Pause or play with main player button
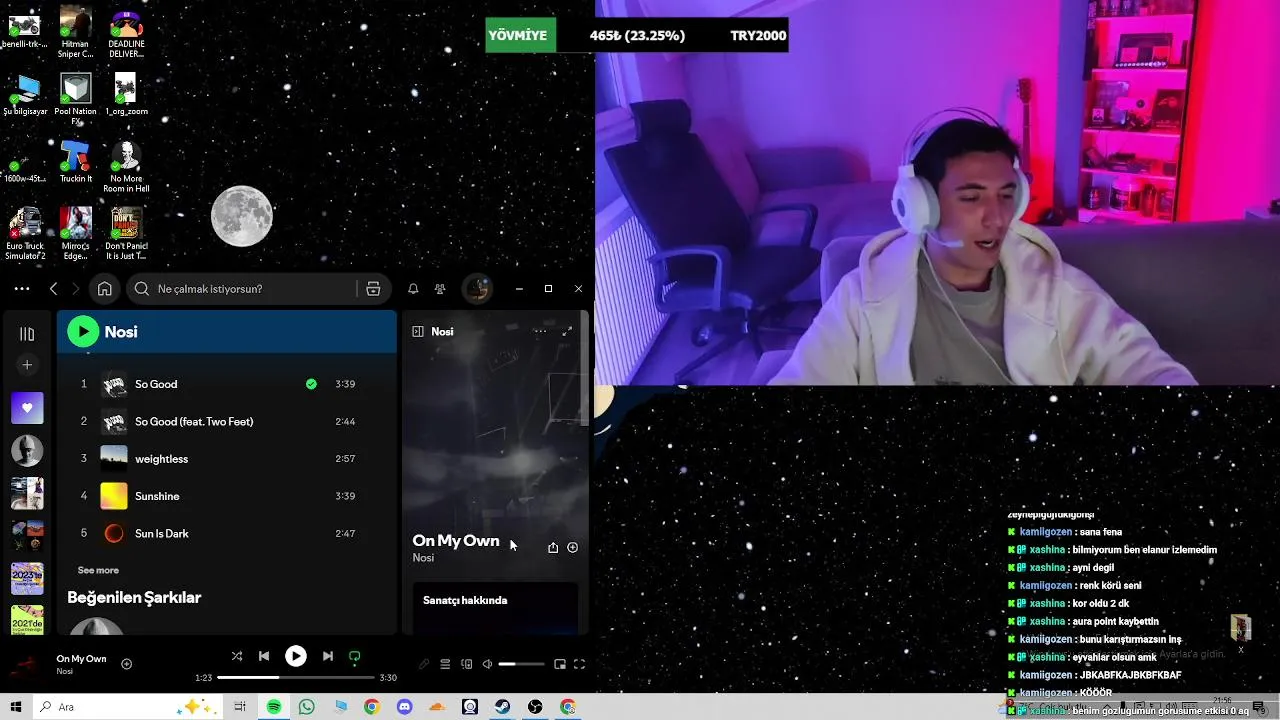The image size is (1280, 720). click(296, 656)
